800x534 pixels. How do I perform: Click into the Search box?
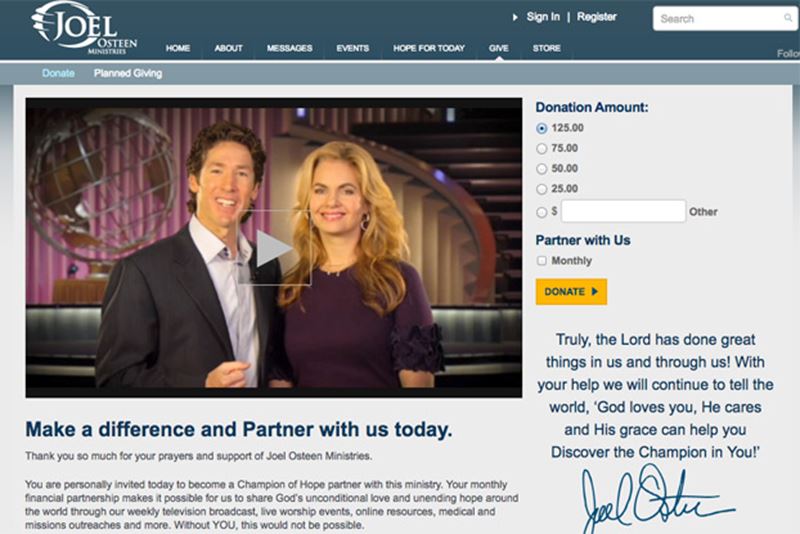coord(719,19)
